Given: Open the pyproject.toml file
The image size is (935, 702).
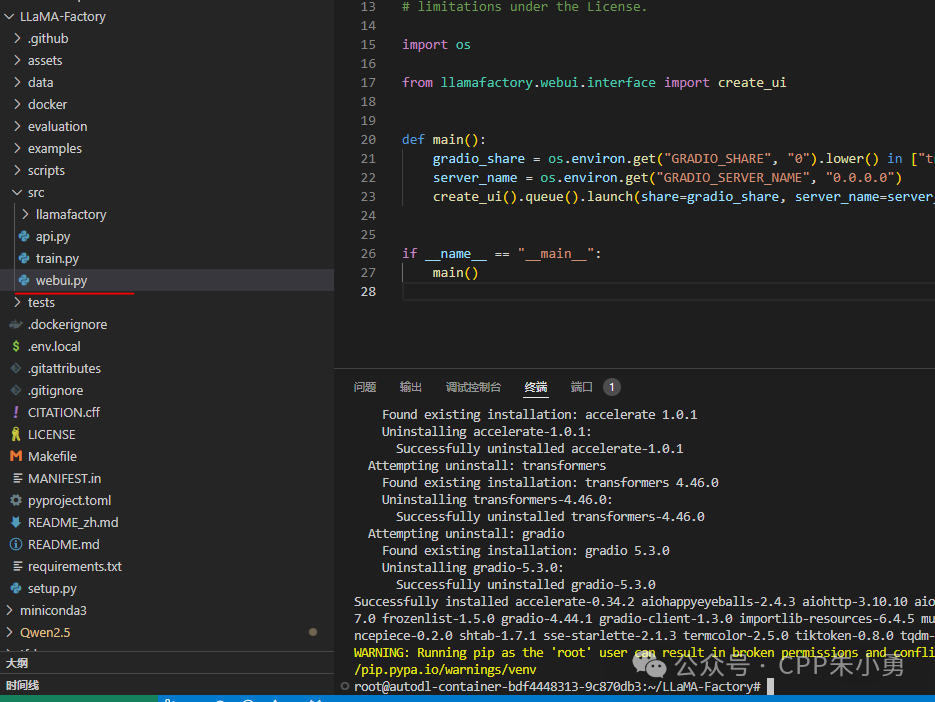Looking at the screenshot, I should pyautogui.click(x=69, y=500).
